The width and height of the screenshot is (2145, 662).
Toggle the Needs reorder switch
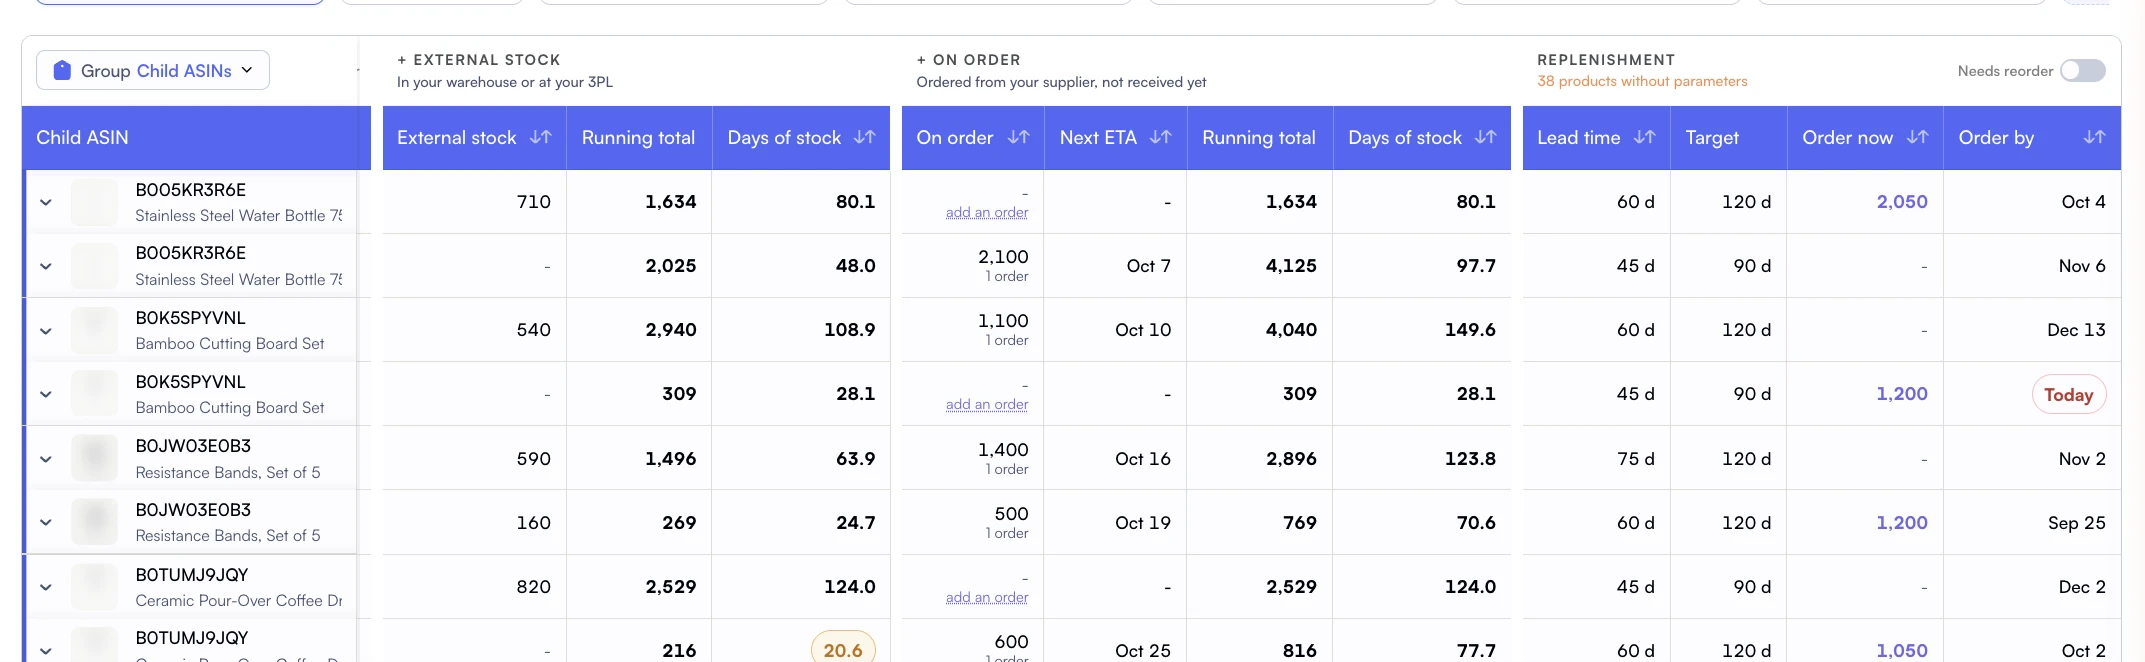click(2083, 70)
